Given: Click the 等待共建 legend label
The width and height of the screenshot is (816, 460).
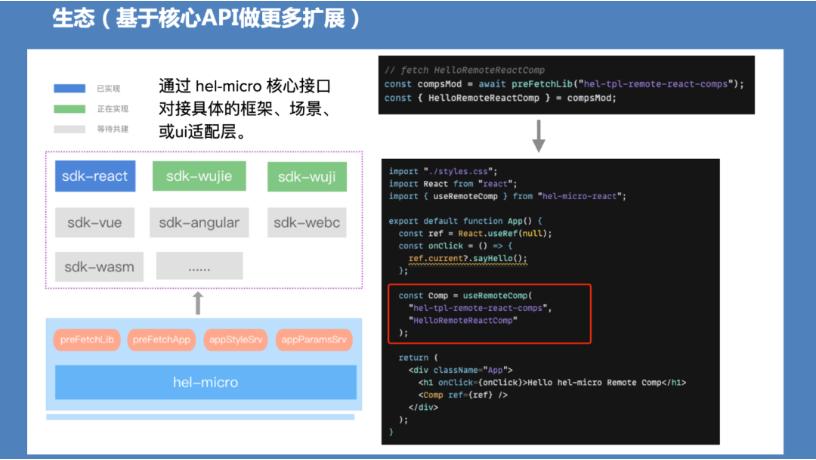Looking at the screenshot, I should point(112,129).
